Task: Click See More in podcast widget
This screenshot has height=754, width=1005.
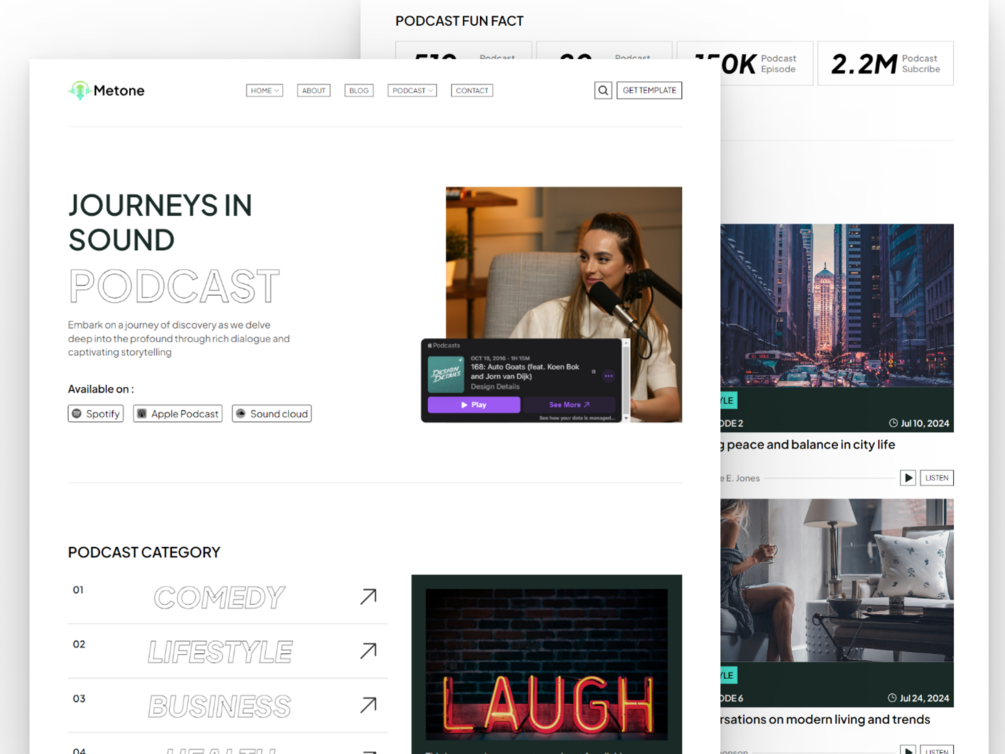Action: [569, 405]
